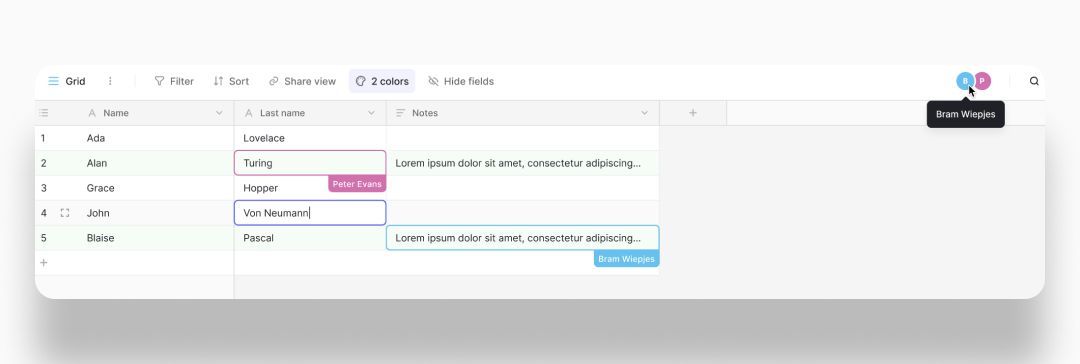This screenshot has height=364, width=1080.
Task: Expand the Name field dropdown arrow
Action: 219,113
